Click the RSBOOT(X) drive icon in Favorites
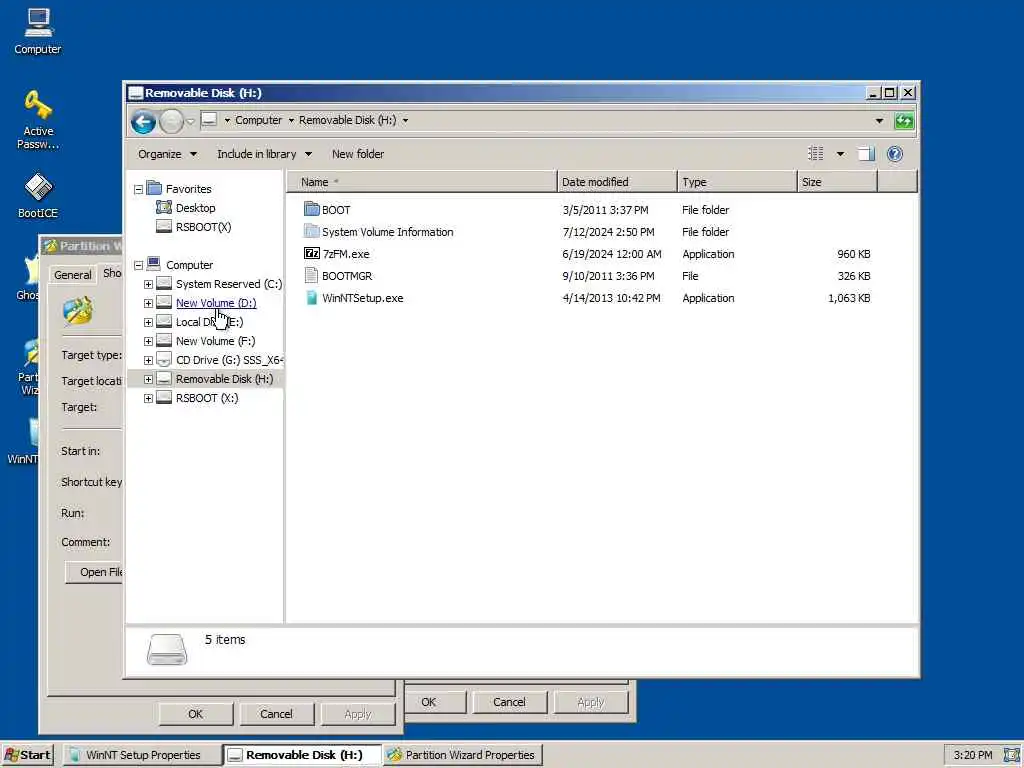This screenshot has height=768, width=1024. coord(164,226)
